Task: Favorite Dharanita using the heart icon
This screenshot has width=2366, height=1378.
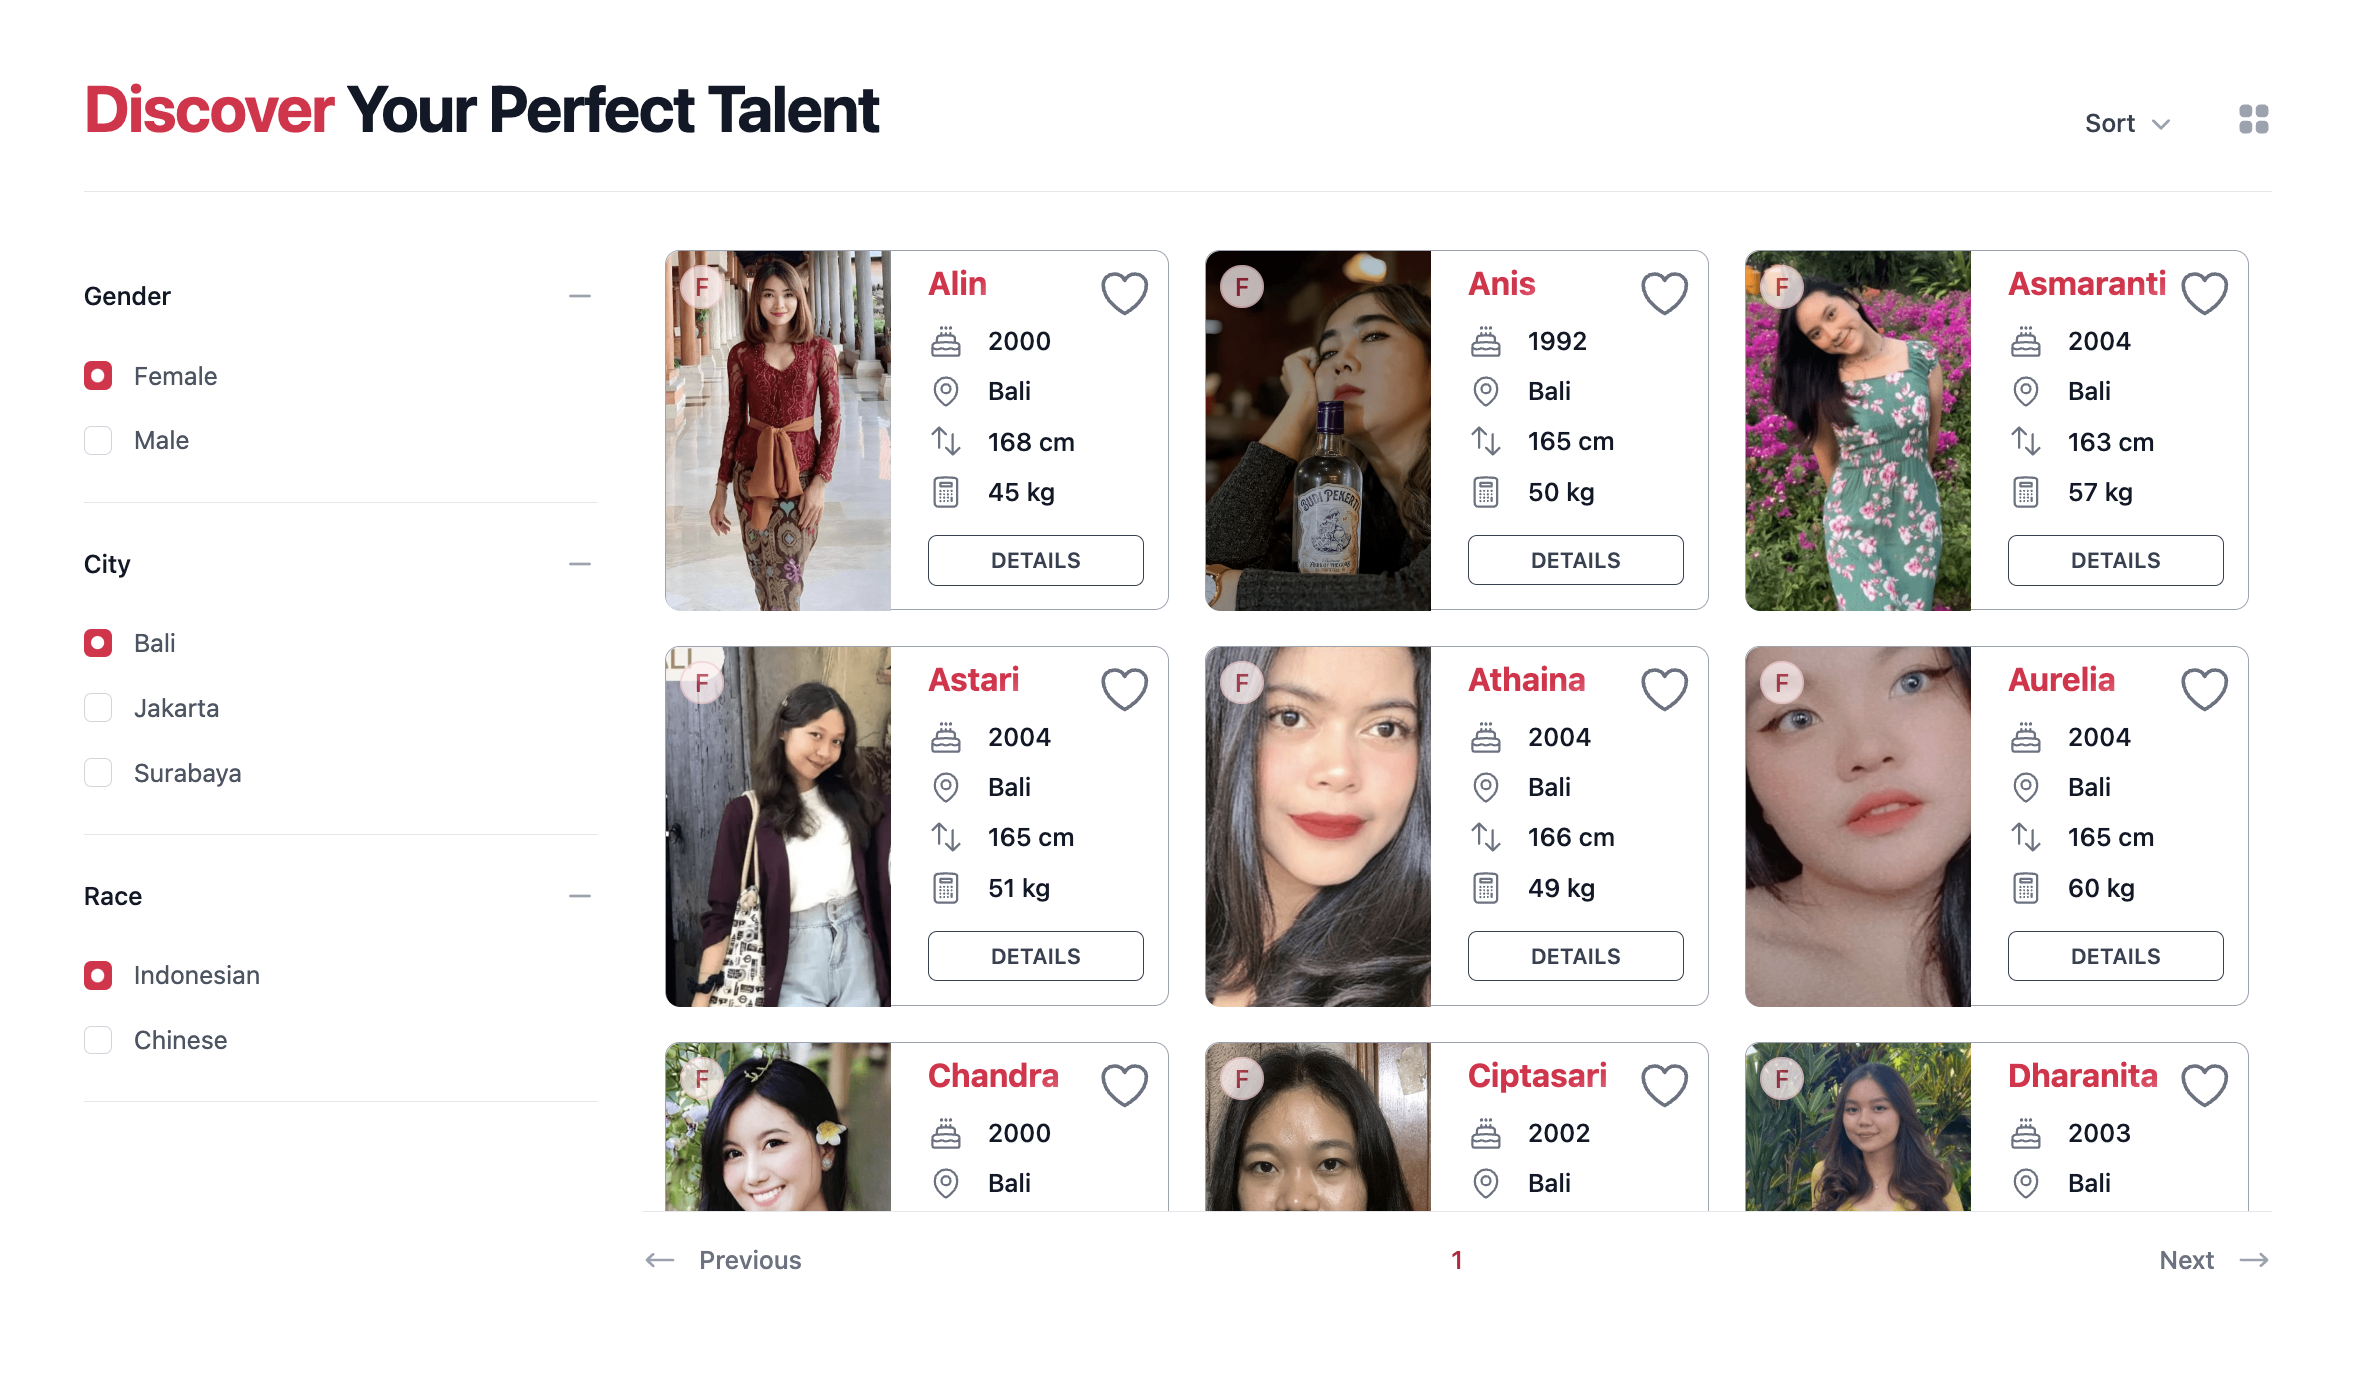Action: pos(2204,1083)
